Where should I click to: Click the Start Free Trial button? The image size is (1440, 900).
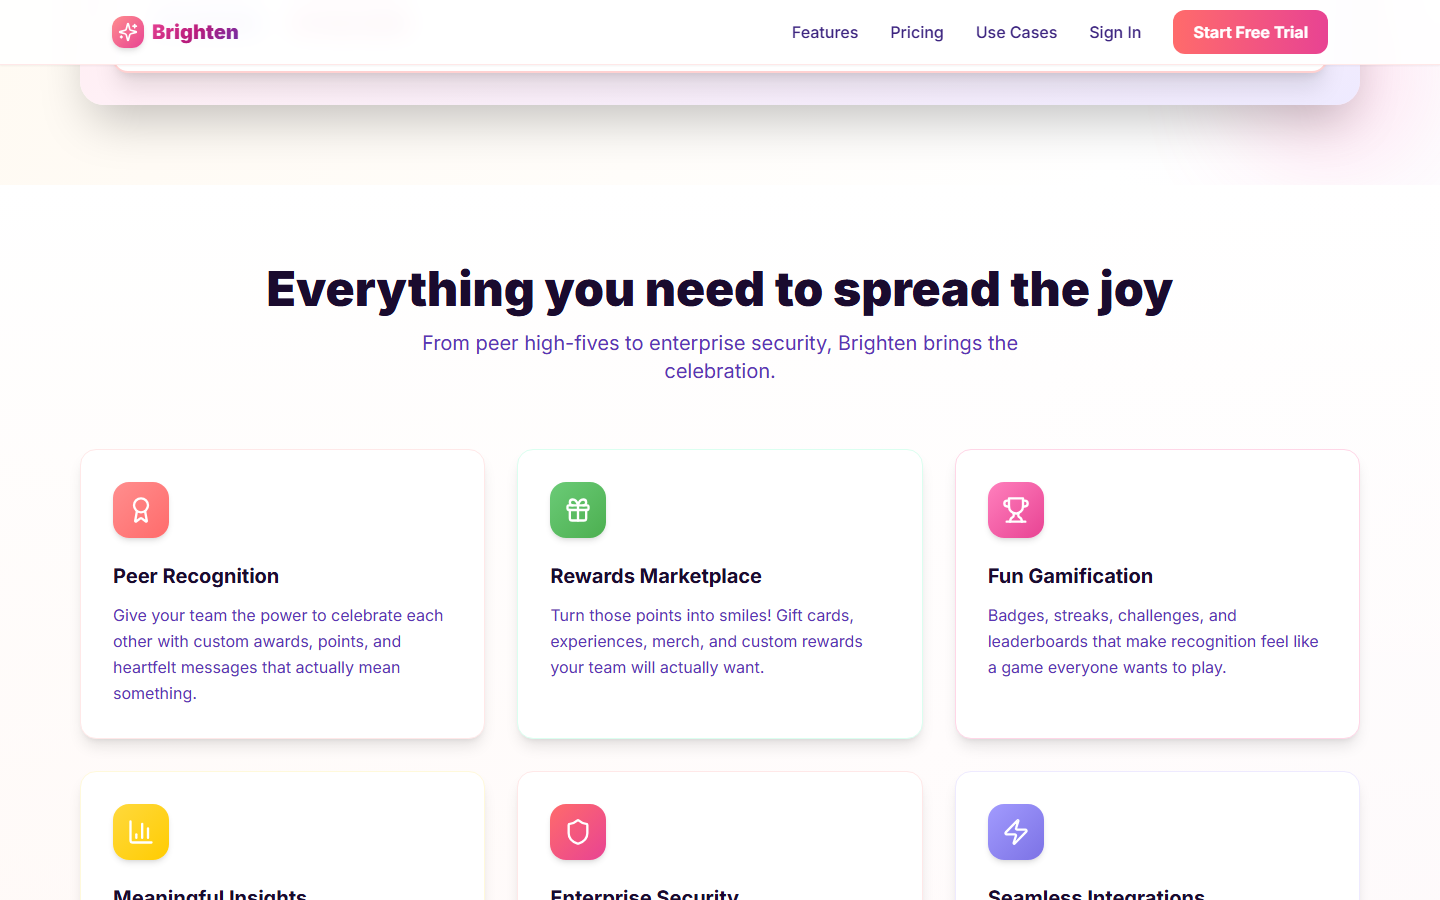(1249, 32)
